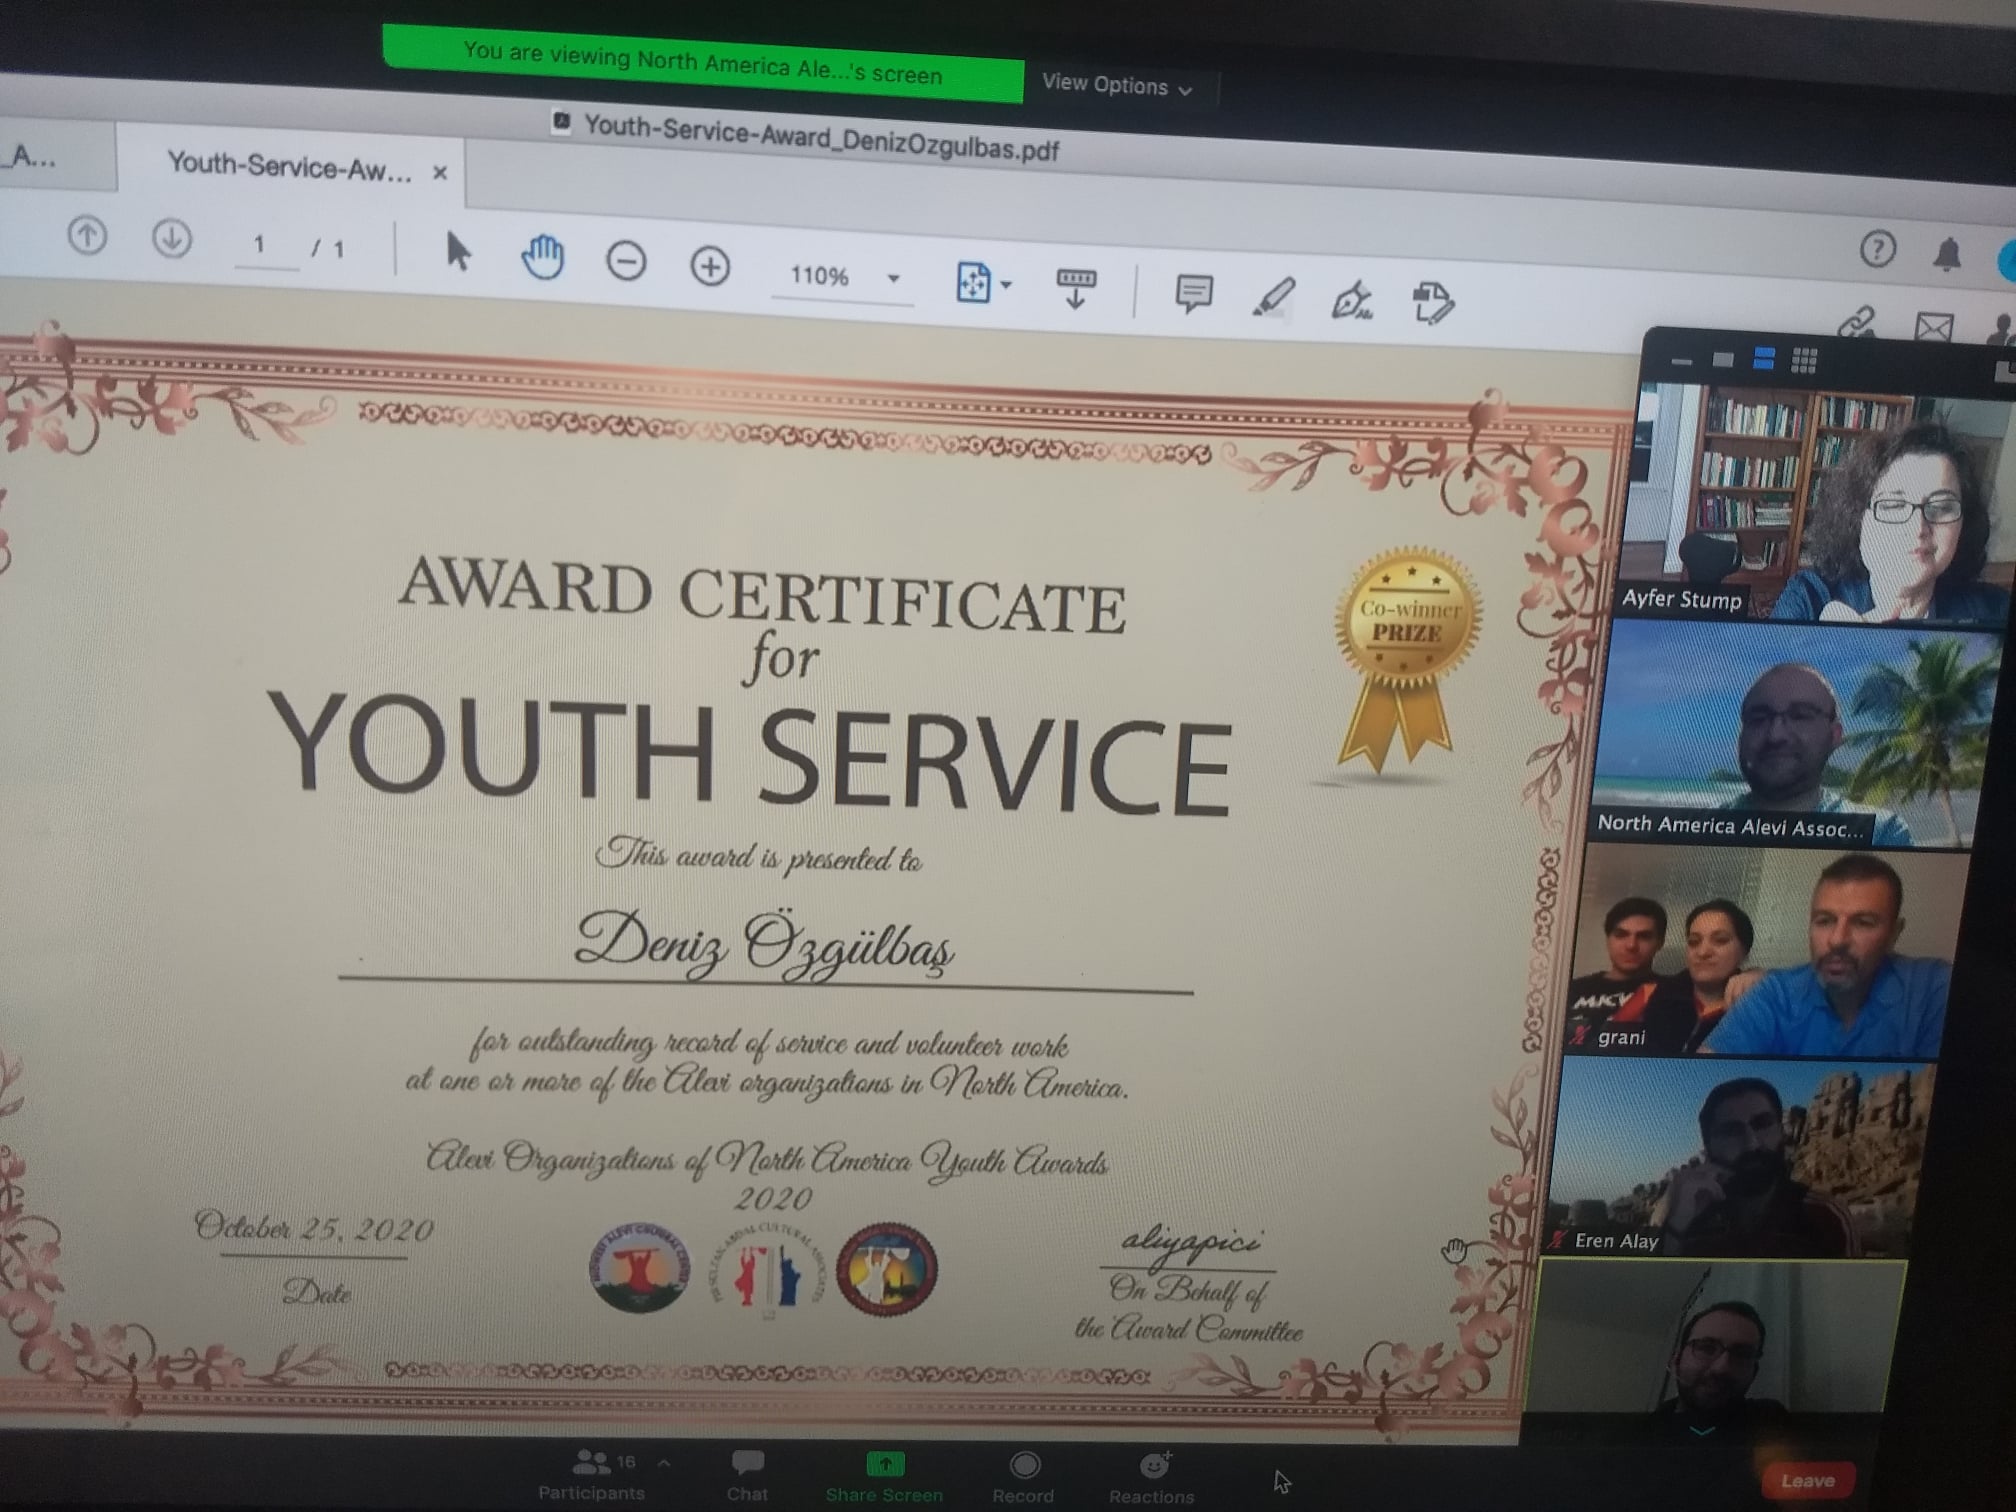Expand the fit page options dropdown

pyautogui.click(x=1006, y=285)
